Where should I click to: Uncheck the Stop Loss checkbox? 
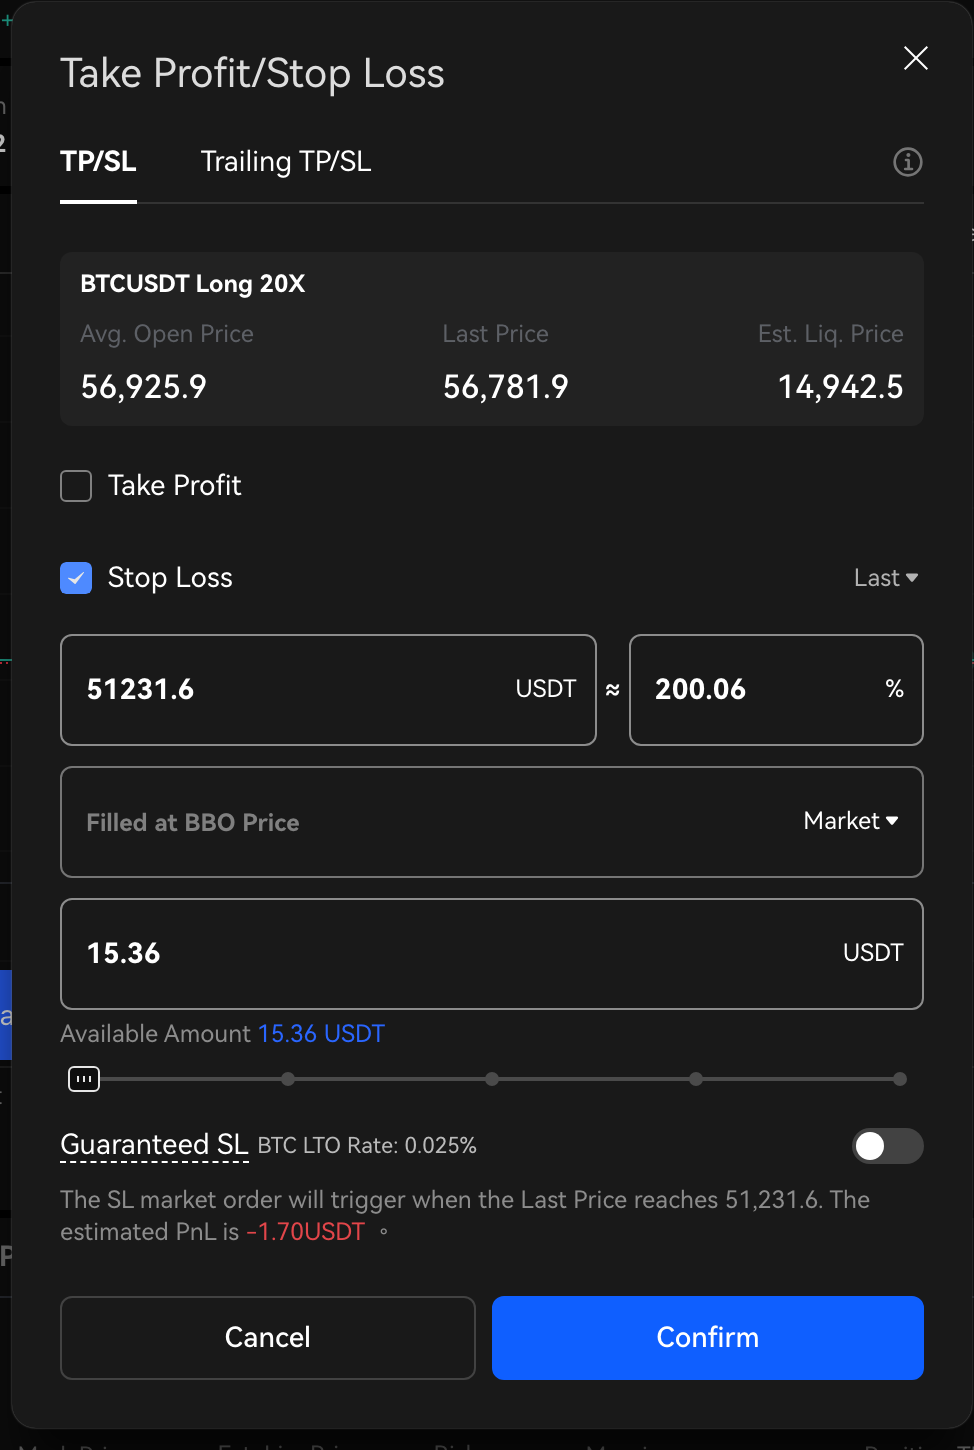point(76,578)
